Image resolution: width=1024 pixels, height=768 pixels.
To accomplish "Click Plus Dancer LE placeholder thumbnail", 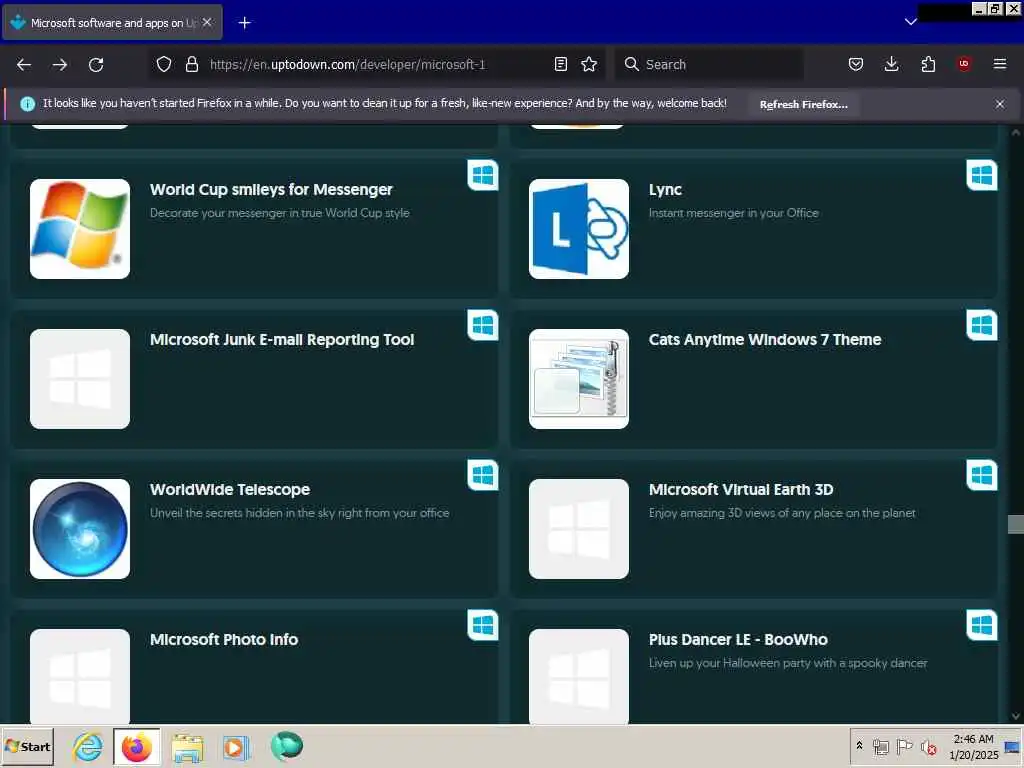I will point(579,677).
